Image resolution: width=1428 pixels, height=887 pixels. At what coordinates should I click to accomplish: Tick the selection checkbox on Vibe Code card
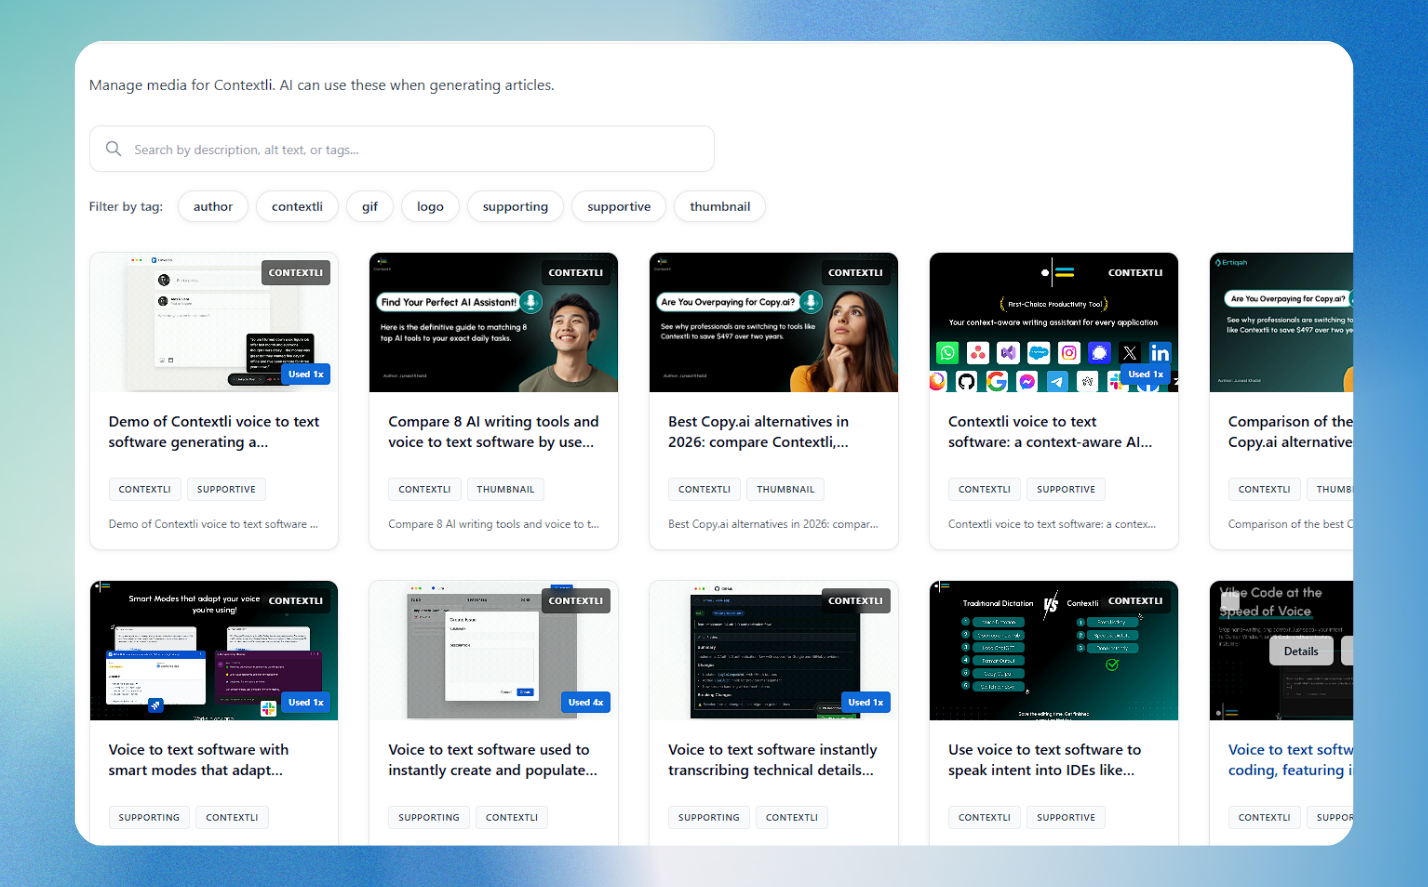point(1230,601)
